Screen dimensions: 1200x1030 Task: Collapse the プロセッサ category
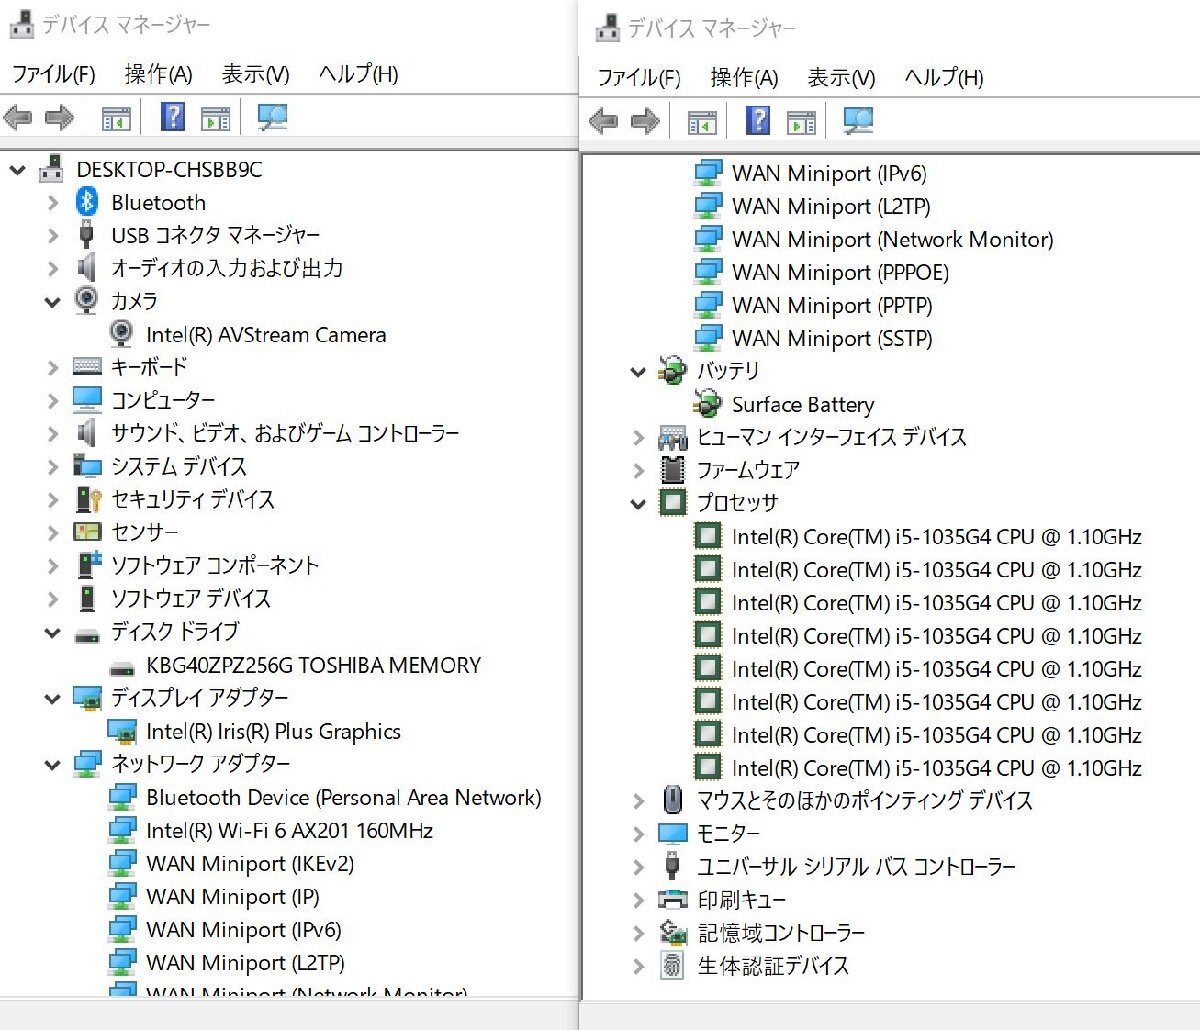click(638, 503)
